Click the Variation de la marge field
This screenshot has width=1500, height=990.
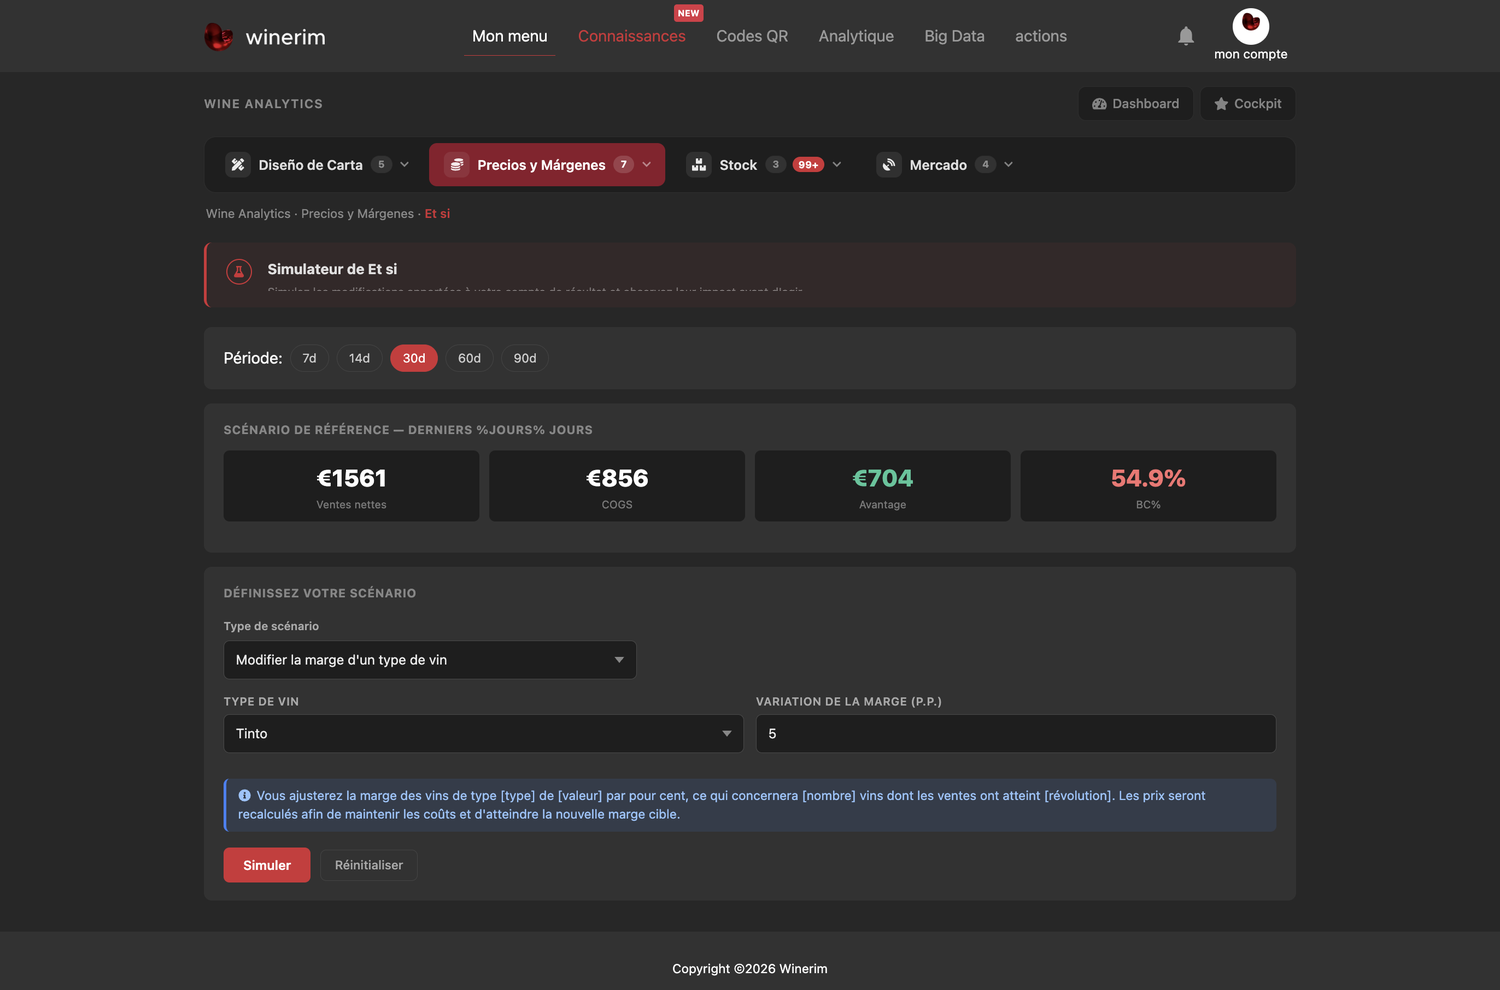click(1016, 733)
